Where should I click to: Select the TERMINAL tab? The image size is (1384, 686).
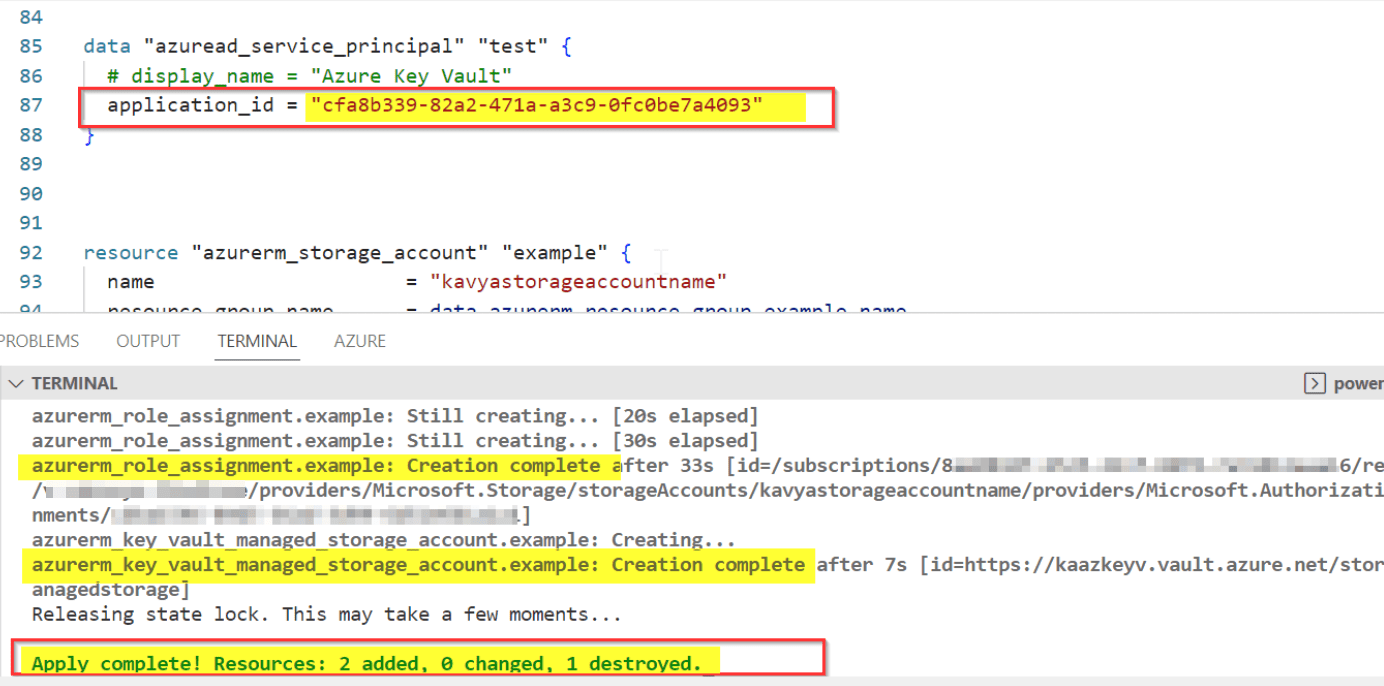(x=256, y=340)
